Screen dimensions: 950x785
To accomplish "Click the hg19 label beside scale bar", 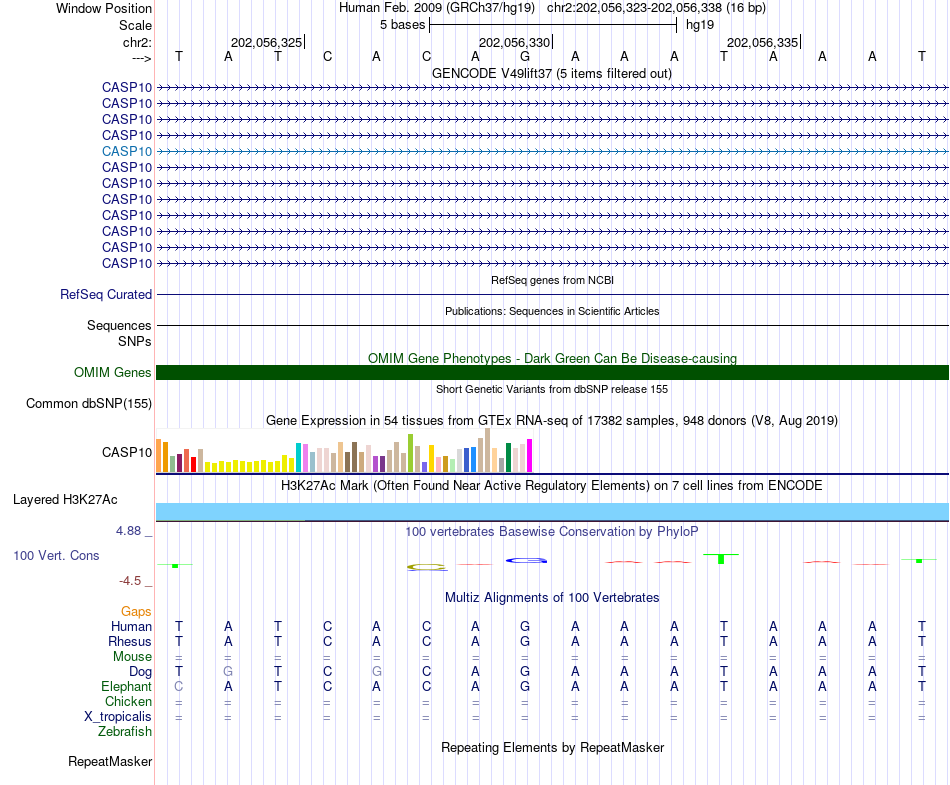I will (700, 25).
